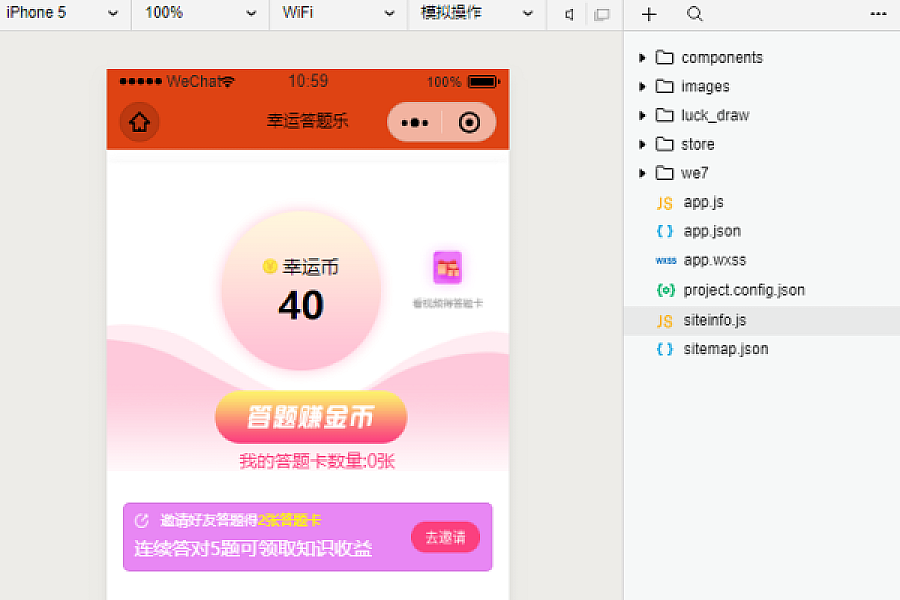Open the 100% zoom dropdown
Screen dimensions: 900x600
point(199,13)
